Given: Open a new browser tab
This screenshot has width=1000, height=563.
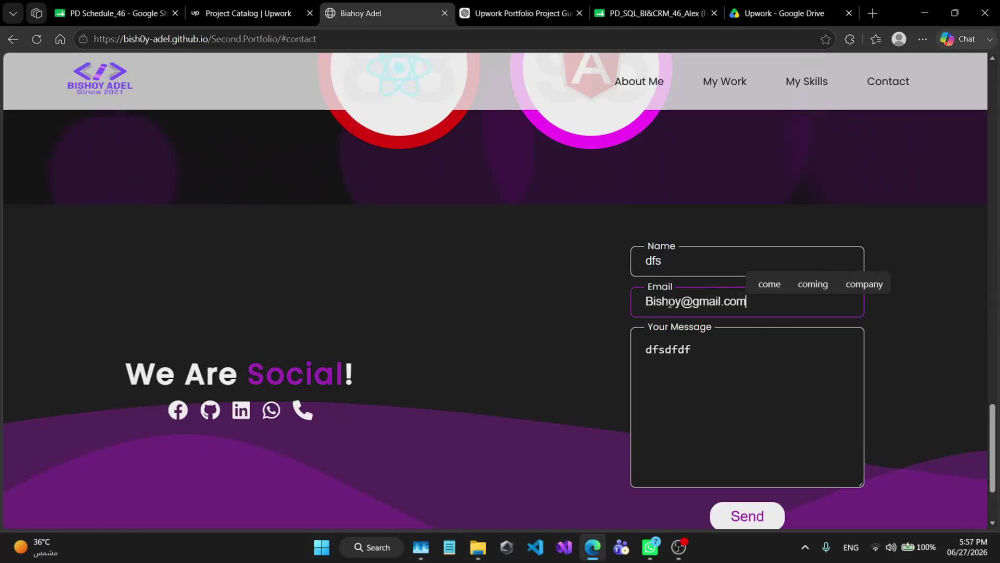Looking at the screenshot, I should click(x=872, y=13).
